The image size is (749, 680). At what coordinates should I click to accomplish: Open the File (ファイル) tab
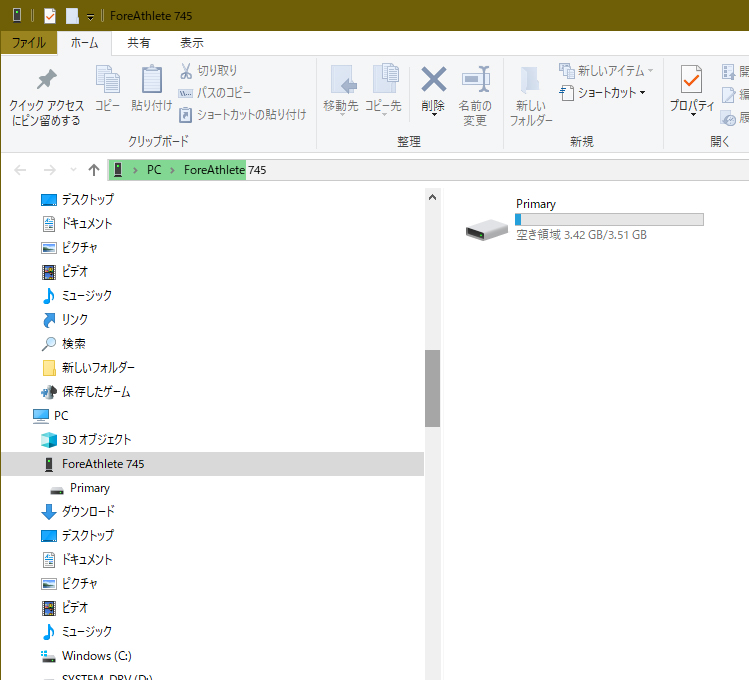[x=29, y=43]
